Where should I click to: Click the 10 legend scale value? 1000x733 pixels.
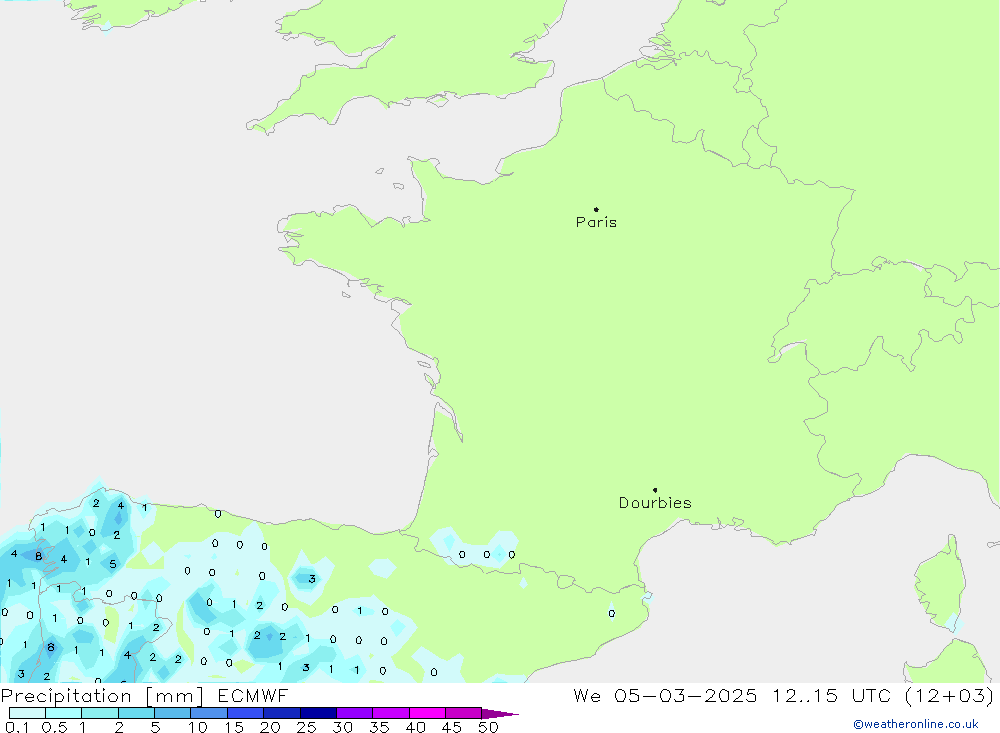coord(198,727)
